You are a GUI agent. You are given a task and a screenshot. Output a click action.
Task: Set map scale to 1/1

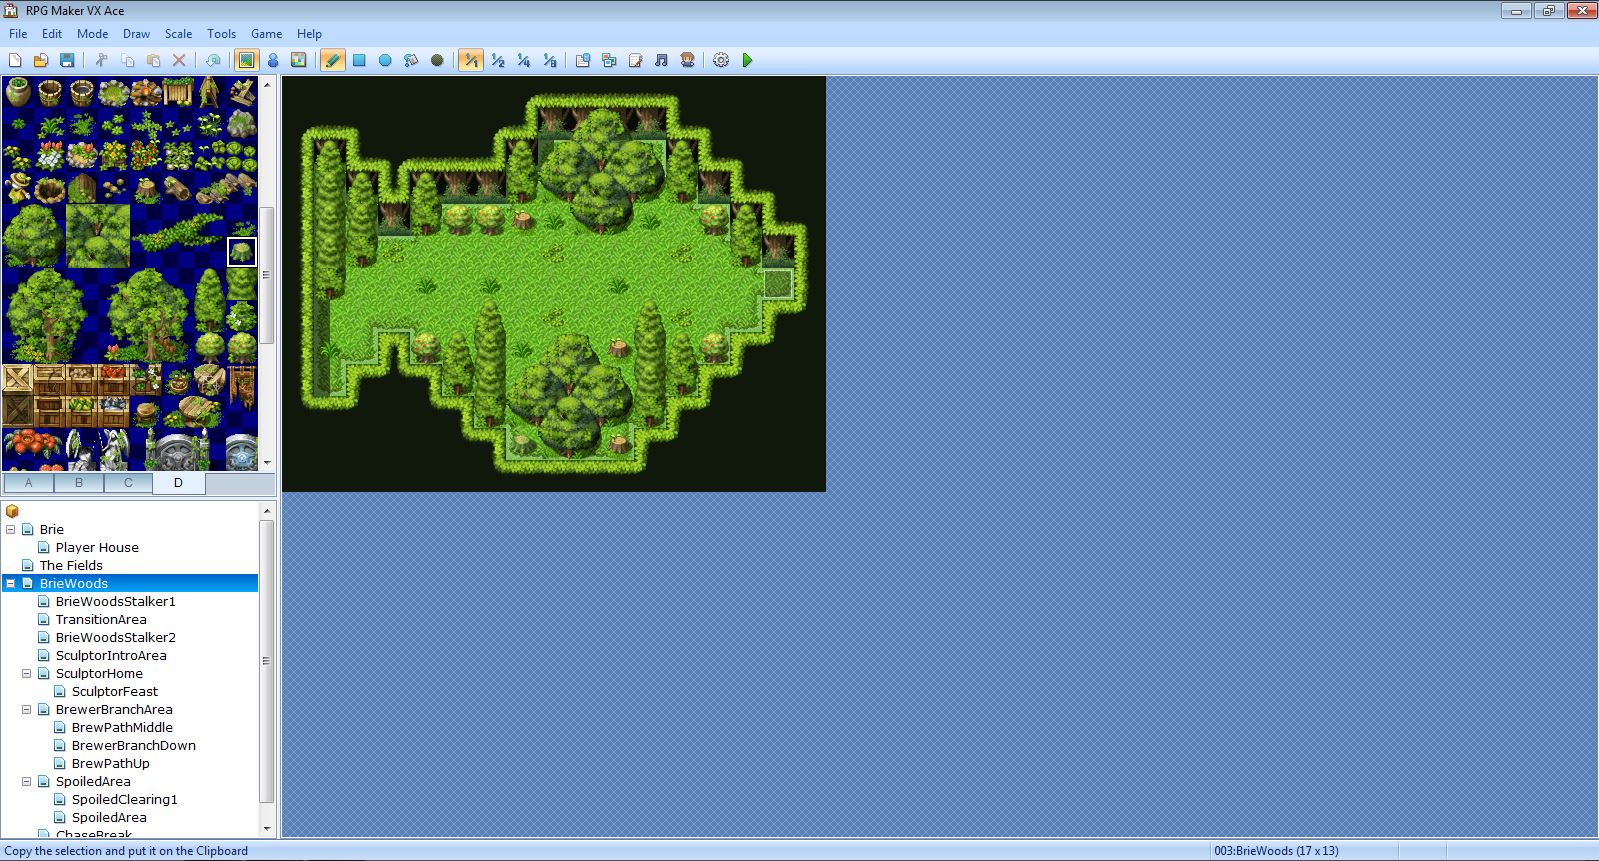pyautogui.click(x=471, y=60)
